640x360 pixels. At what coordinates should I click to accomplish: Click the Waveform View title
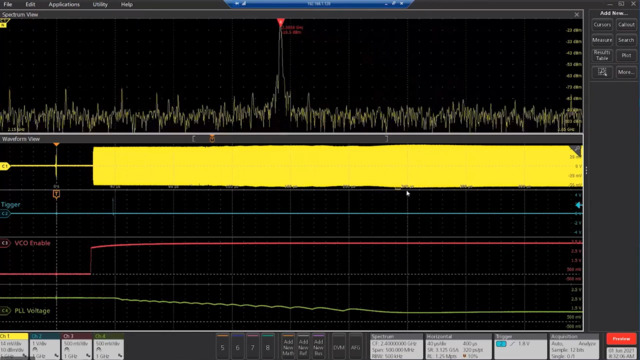[x=21, y=139]
